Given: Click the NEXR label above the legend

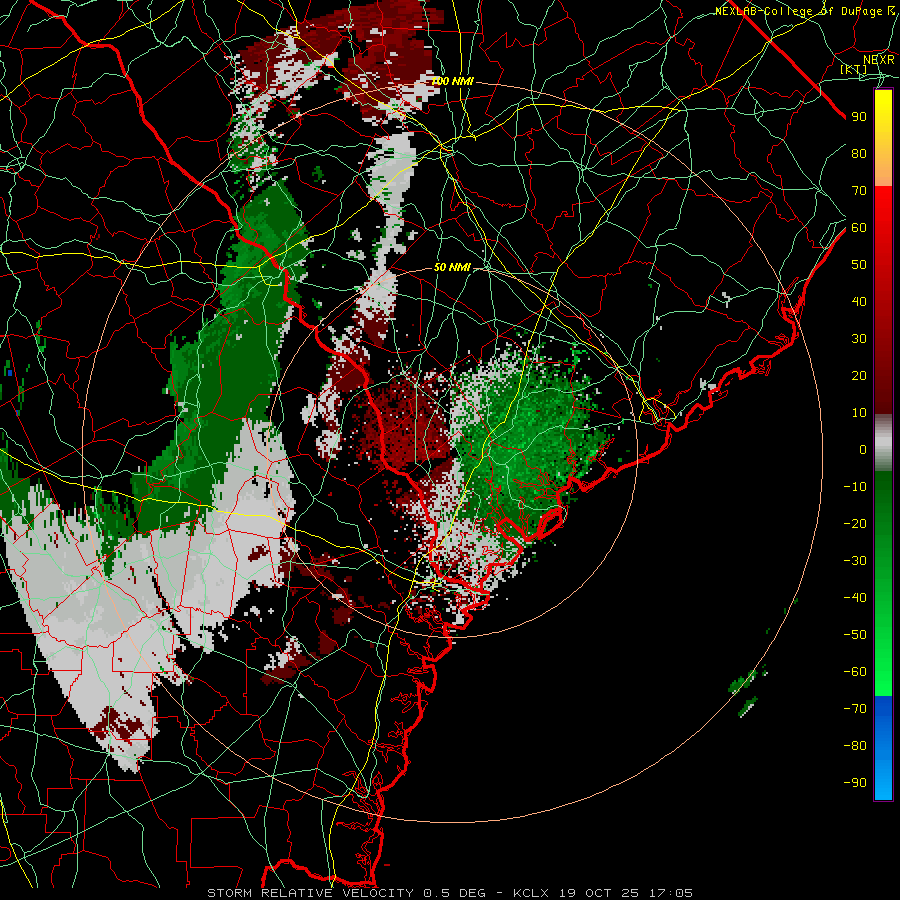Looking at the screenshot, I should (x=879, y=60).
